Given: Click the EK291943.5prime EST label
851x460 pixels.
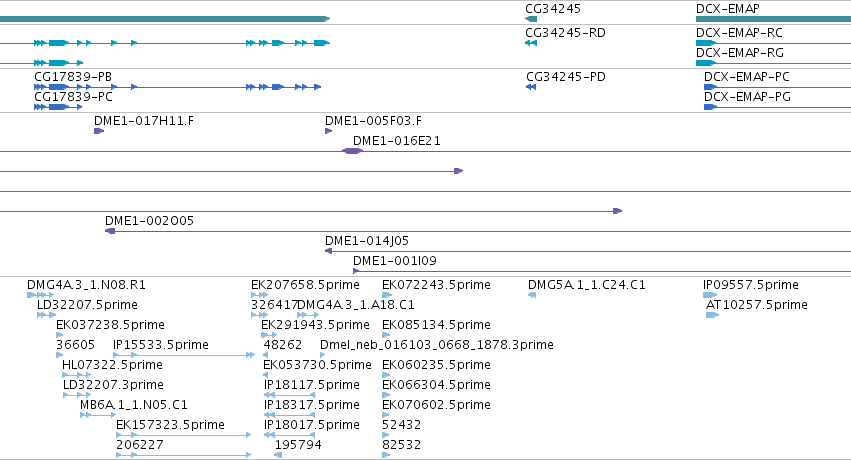Looking at the screenshot, I should click(315, 324).
